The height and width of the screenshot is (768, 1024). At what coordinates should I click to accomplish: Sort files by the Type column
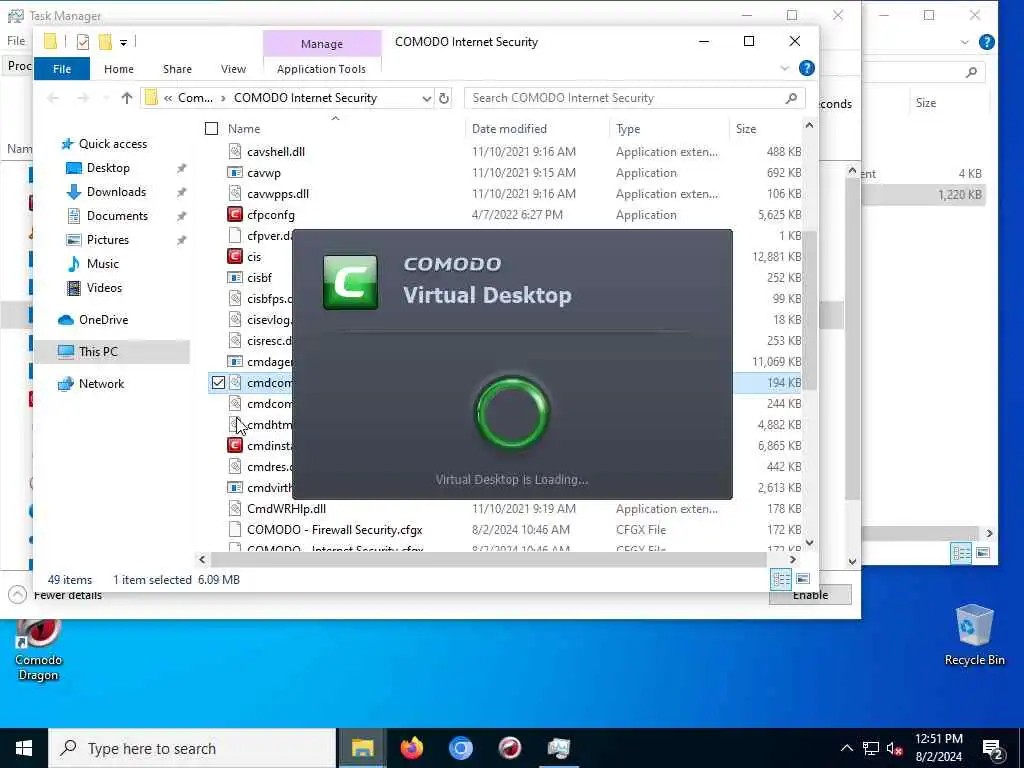tap(628, 129)
